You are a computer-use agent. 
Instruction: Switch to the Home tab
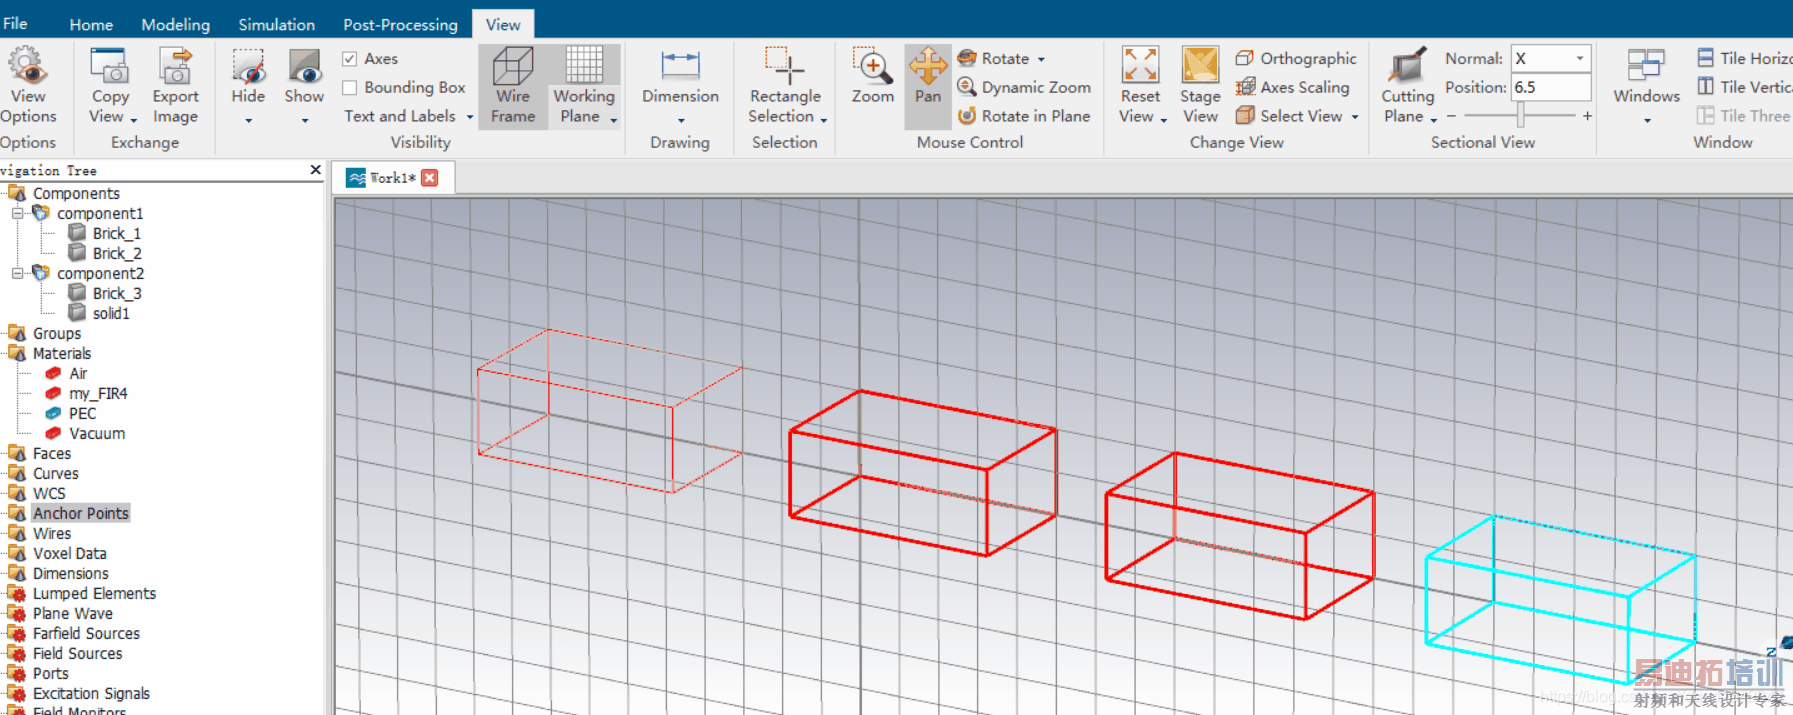(x=91, y=24)
